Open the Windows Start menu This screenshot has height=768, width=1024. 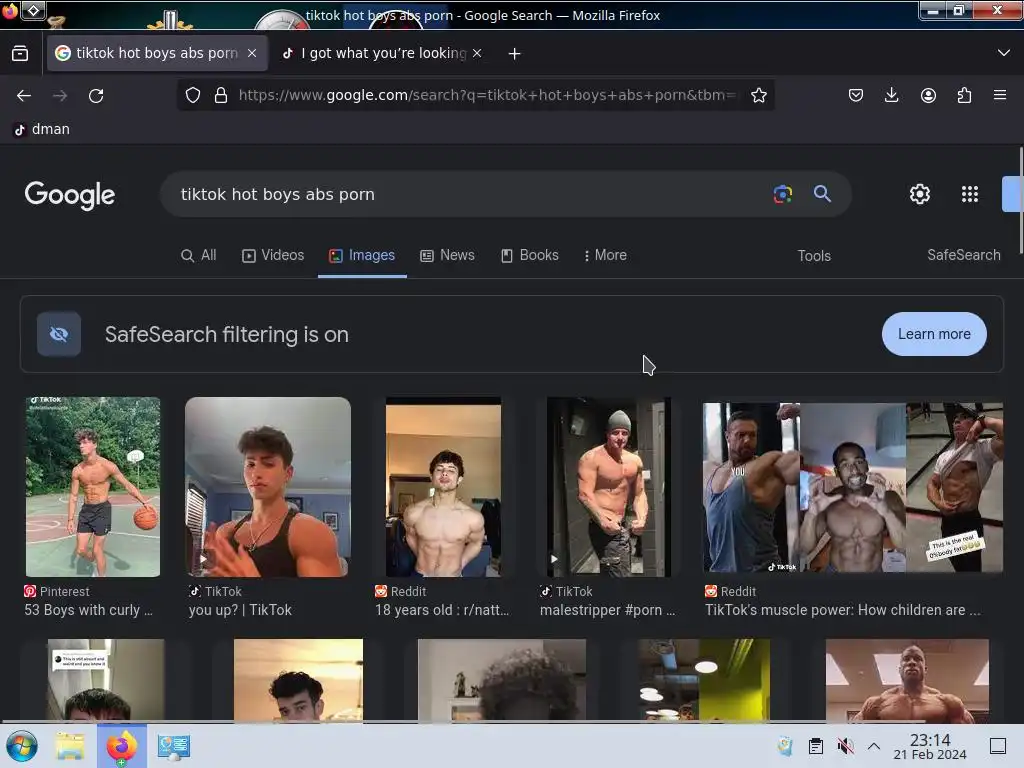tap(22, 746)
